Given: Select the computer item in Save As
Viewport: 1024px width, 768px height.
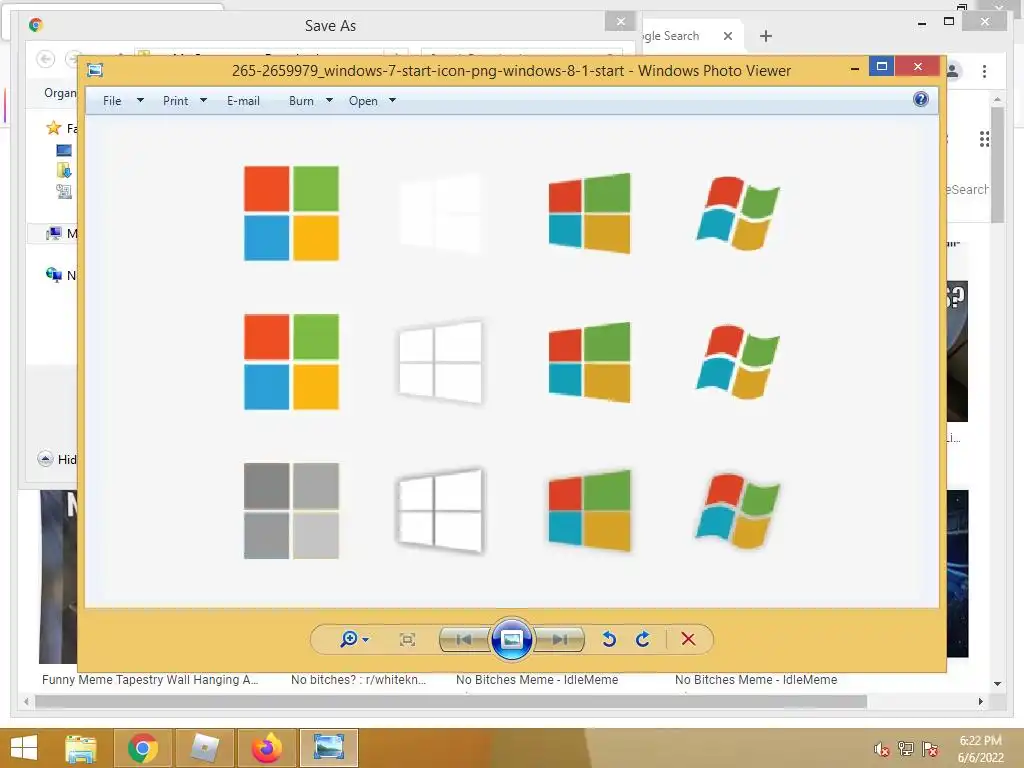Looking at the screenshot, I should tap(54, 233).
